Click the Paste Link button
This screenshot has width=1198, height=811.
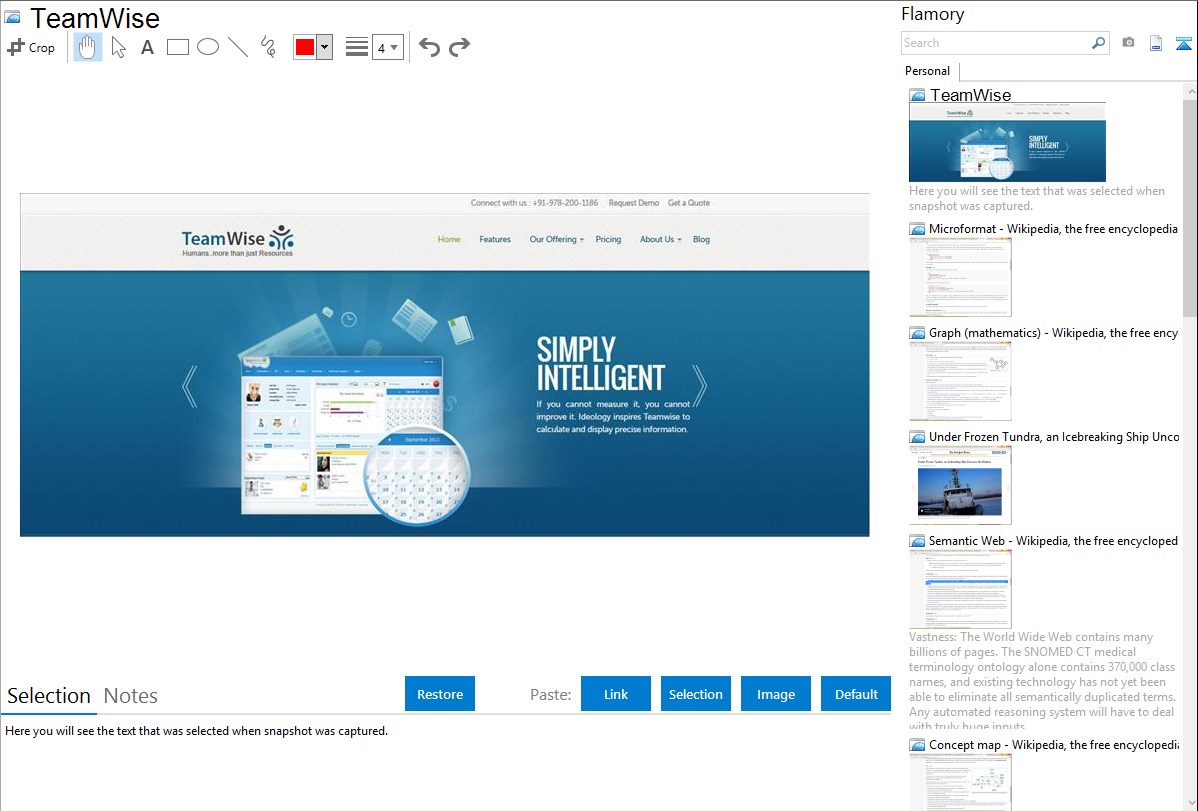coord(616,694)
